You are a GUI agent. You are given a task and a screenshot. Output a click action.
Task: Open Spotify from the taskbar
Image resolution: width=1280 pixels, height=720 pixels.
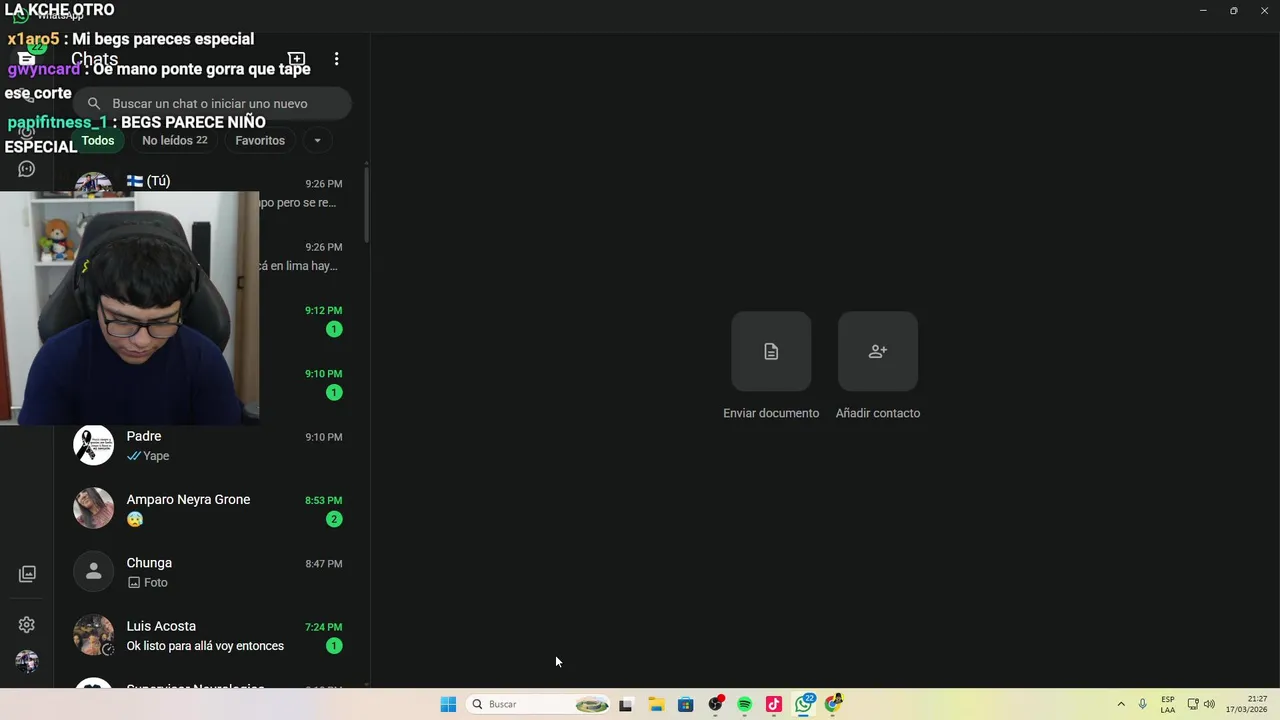(744, 704)
